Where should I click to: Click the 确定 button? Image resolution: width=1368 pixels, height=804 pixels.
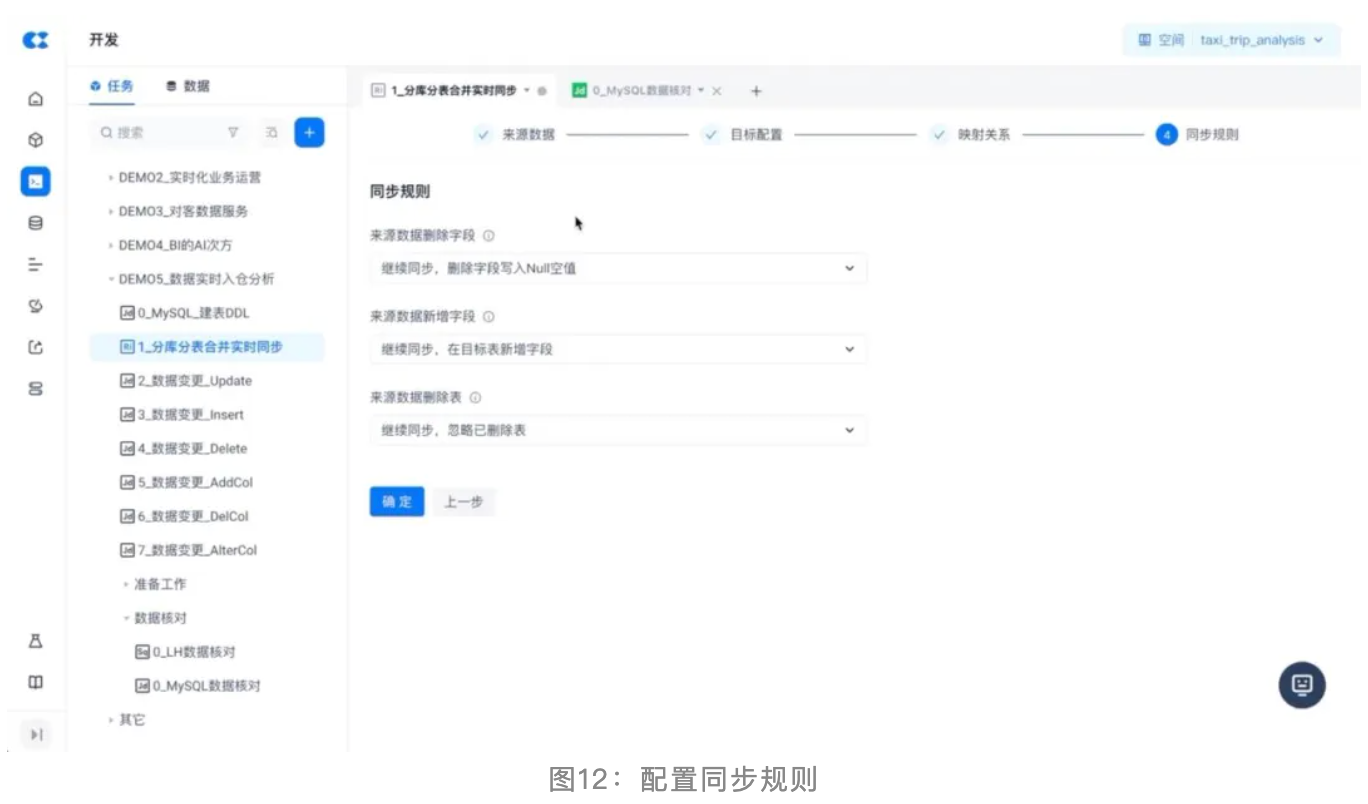[x=397, y=502]
